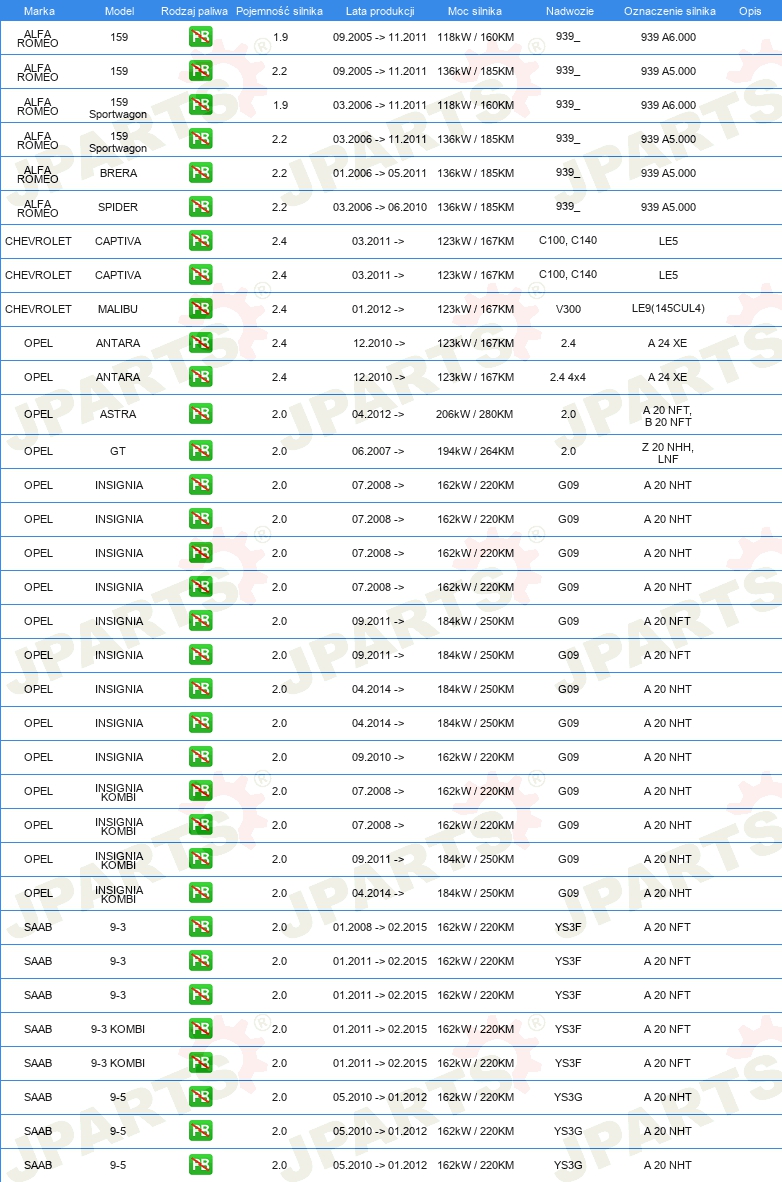Click the body cell 2.4 4x4

click(568, 377)
